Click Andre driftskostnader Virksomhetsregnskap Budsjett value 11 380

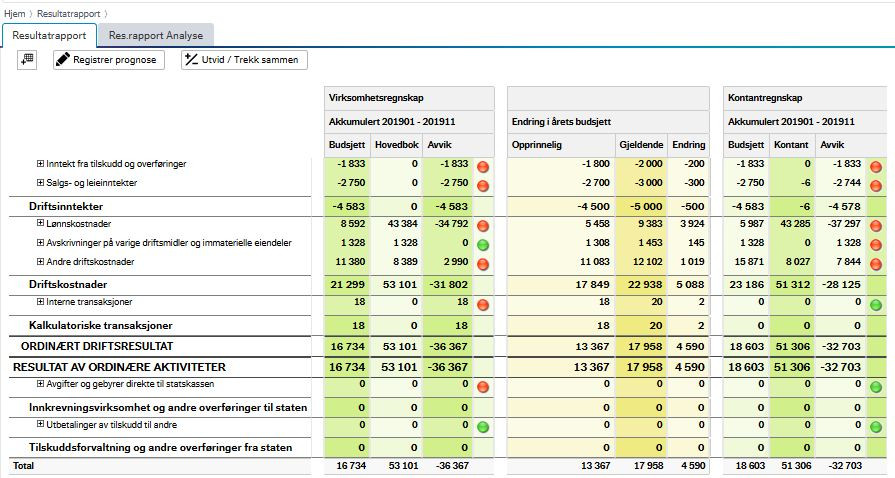click(350, 262)
